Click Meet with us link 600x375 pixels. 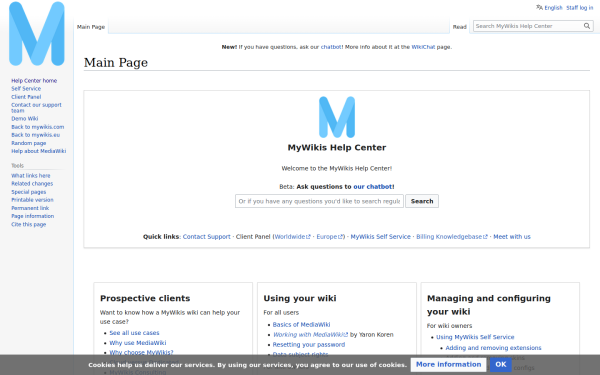tap(512, 237)
